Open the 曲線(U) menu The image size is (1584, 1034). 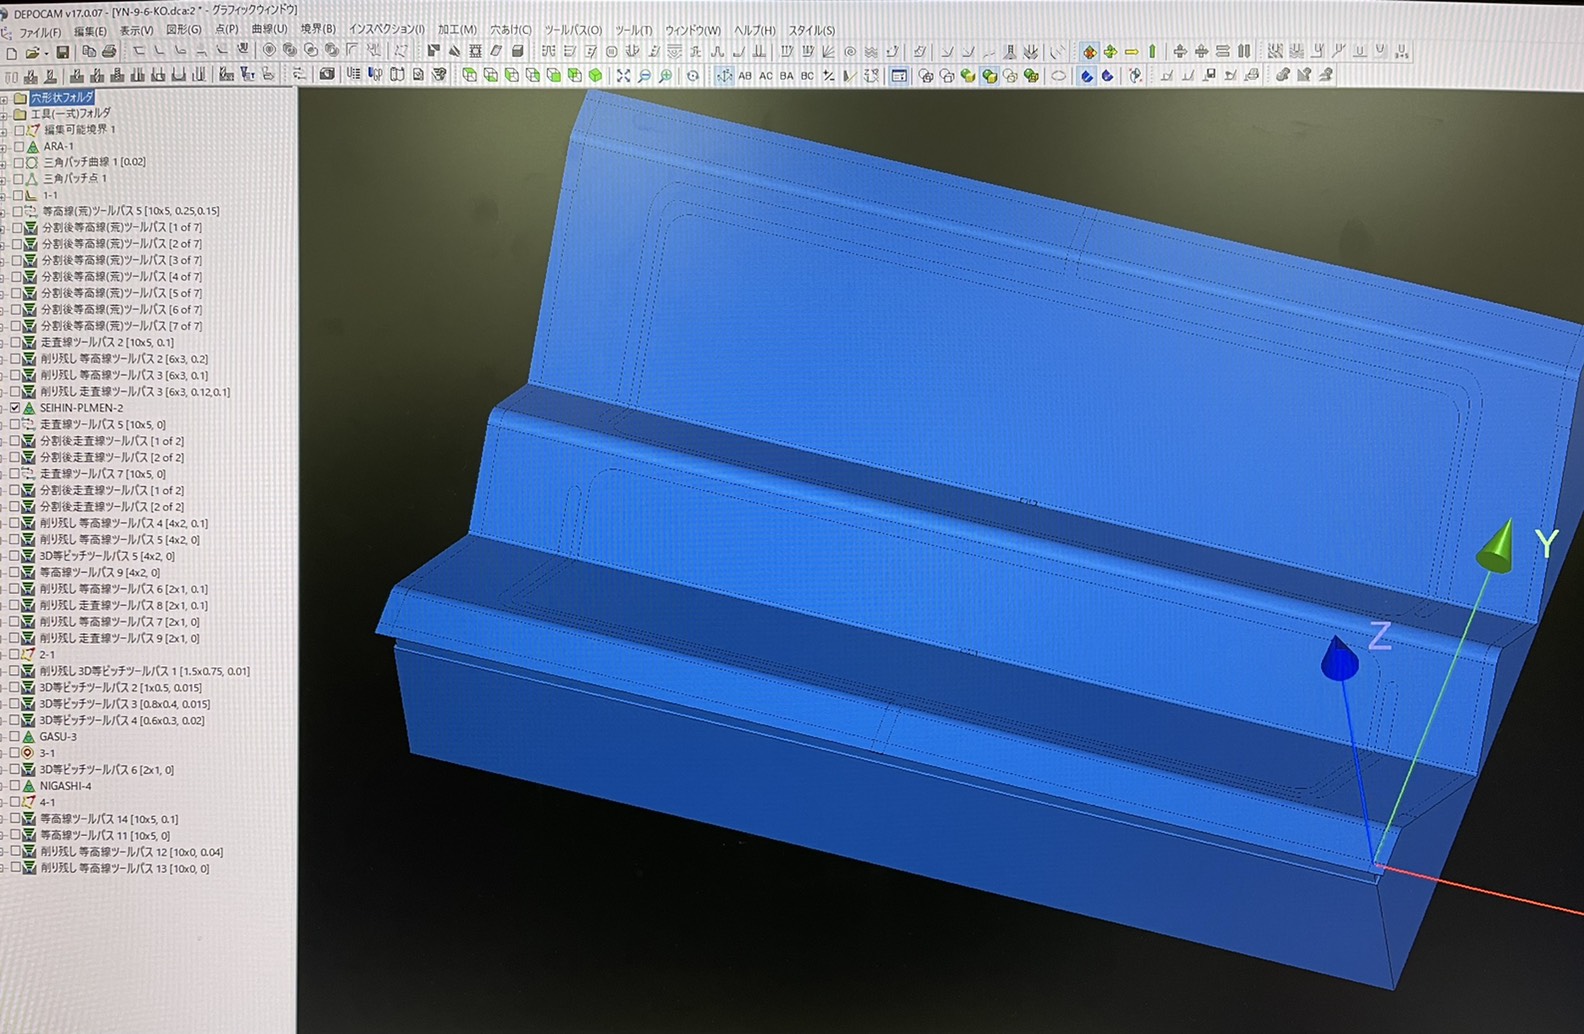coord(269,30)
